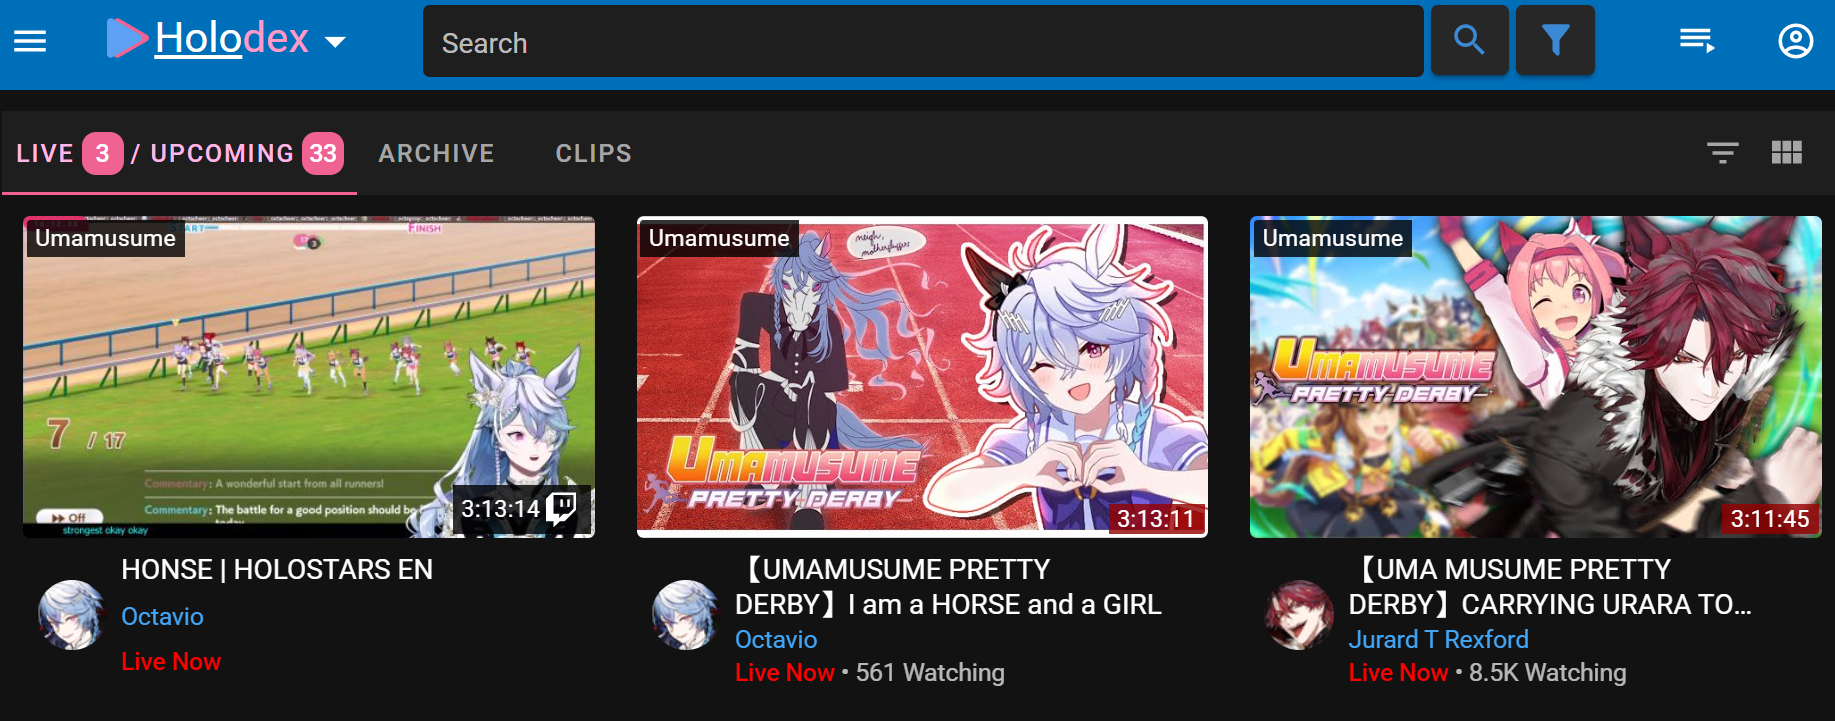Click the Umamusume topic tag on Jurard's stream

[1332, 238]
